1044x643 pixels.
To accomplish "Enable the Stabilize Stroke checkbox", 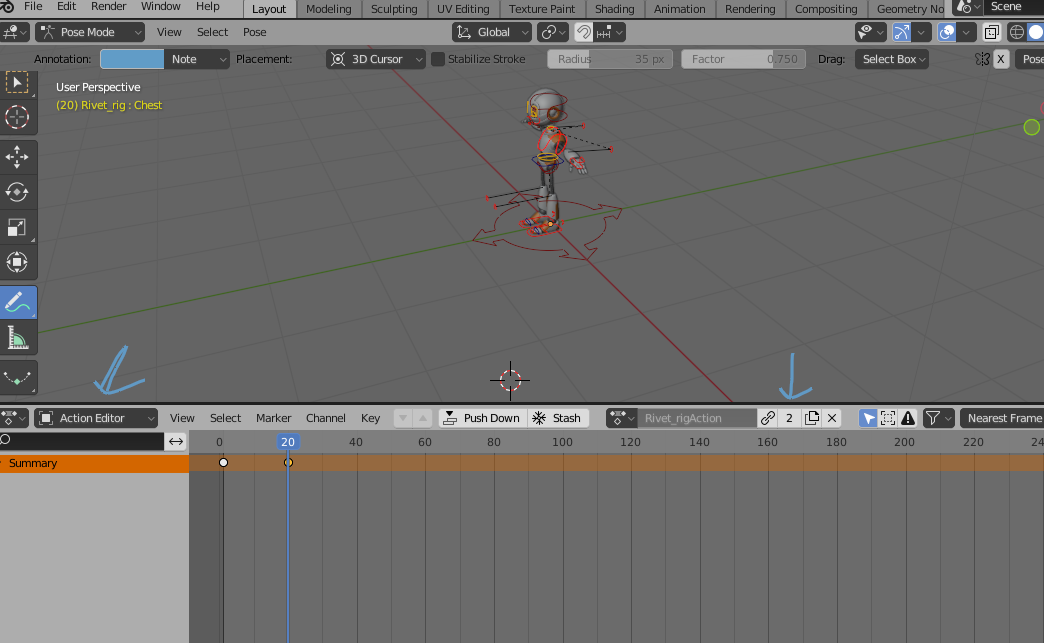I will [438, 59].
